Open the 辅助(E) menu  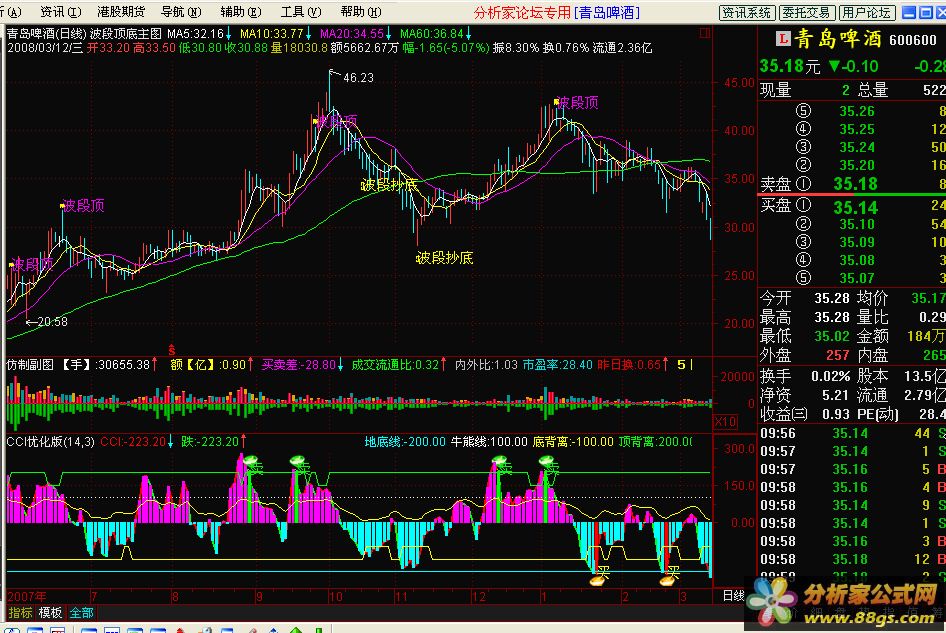[241, 11]
